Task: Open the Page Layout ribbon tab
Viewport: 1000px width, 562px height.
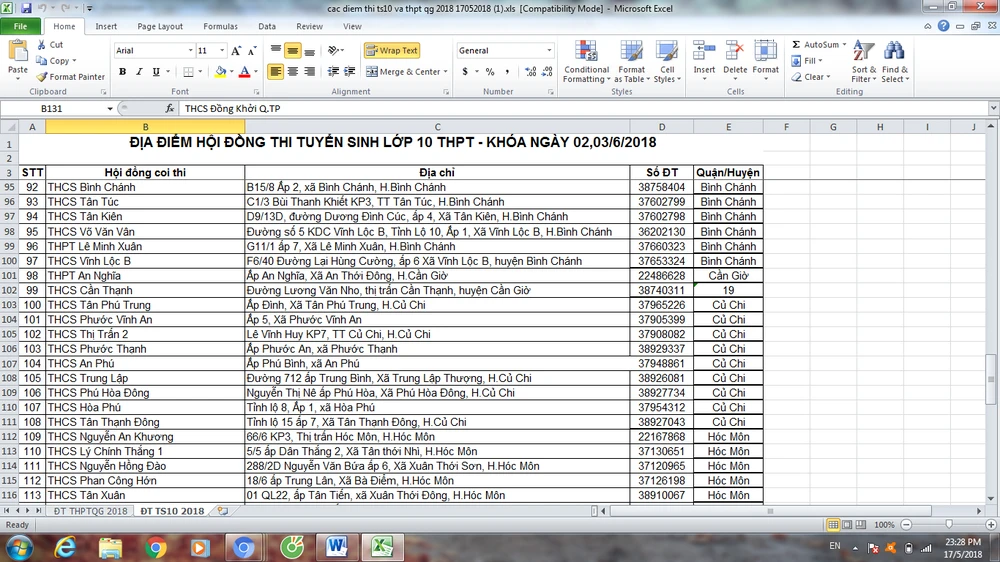Action: (160, 27)
